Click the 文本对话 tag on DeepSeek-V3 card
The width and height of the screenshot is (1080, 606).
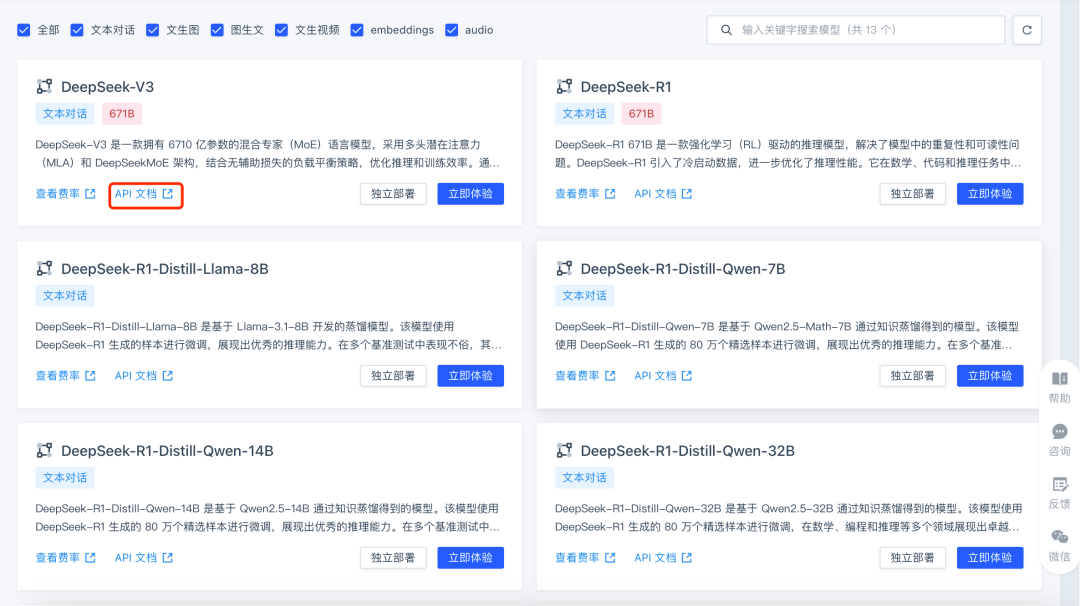click(65, 114)
